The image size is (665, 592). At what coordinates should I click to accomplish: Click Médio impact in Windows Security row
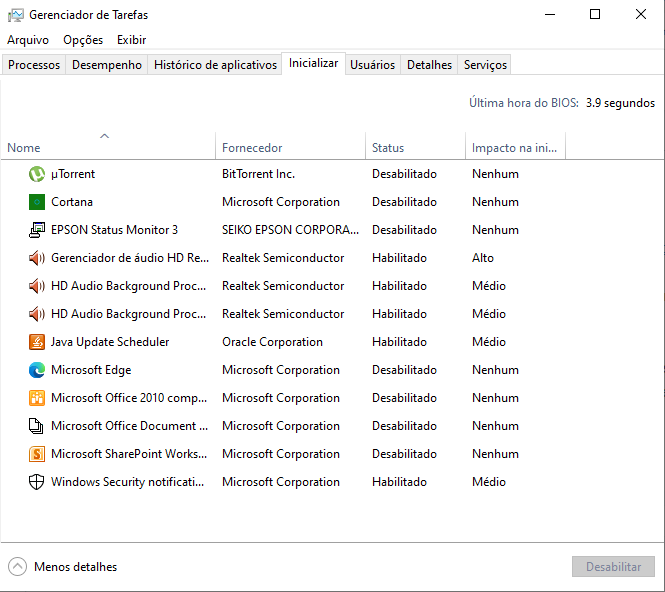pos(489,482)
